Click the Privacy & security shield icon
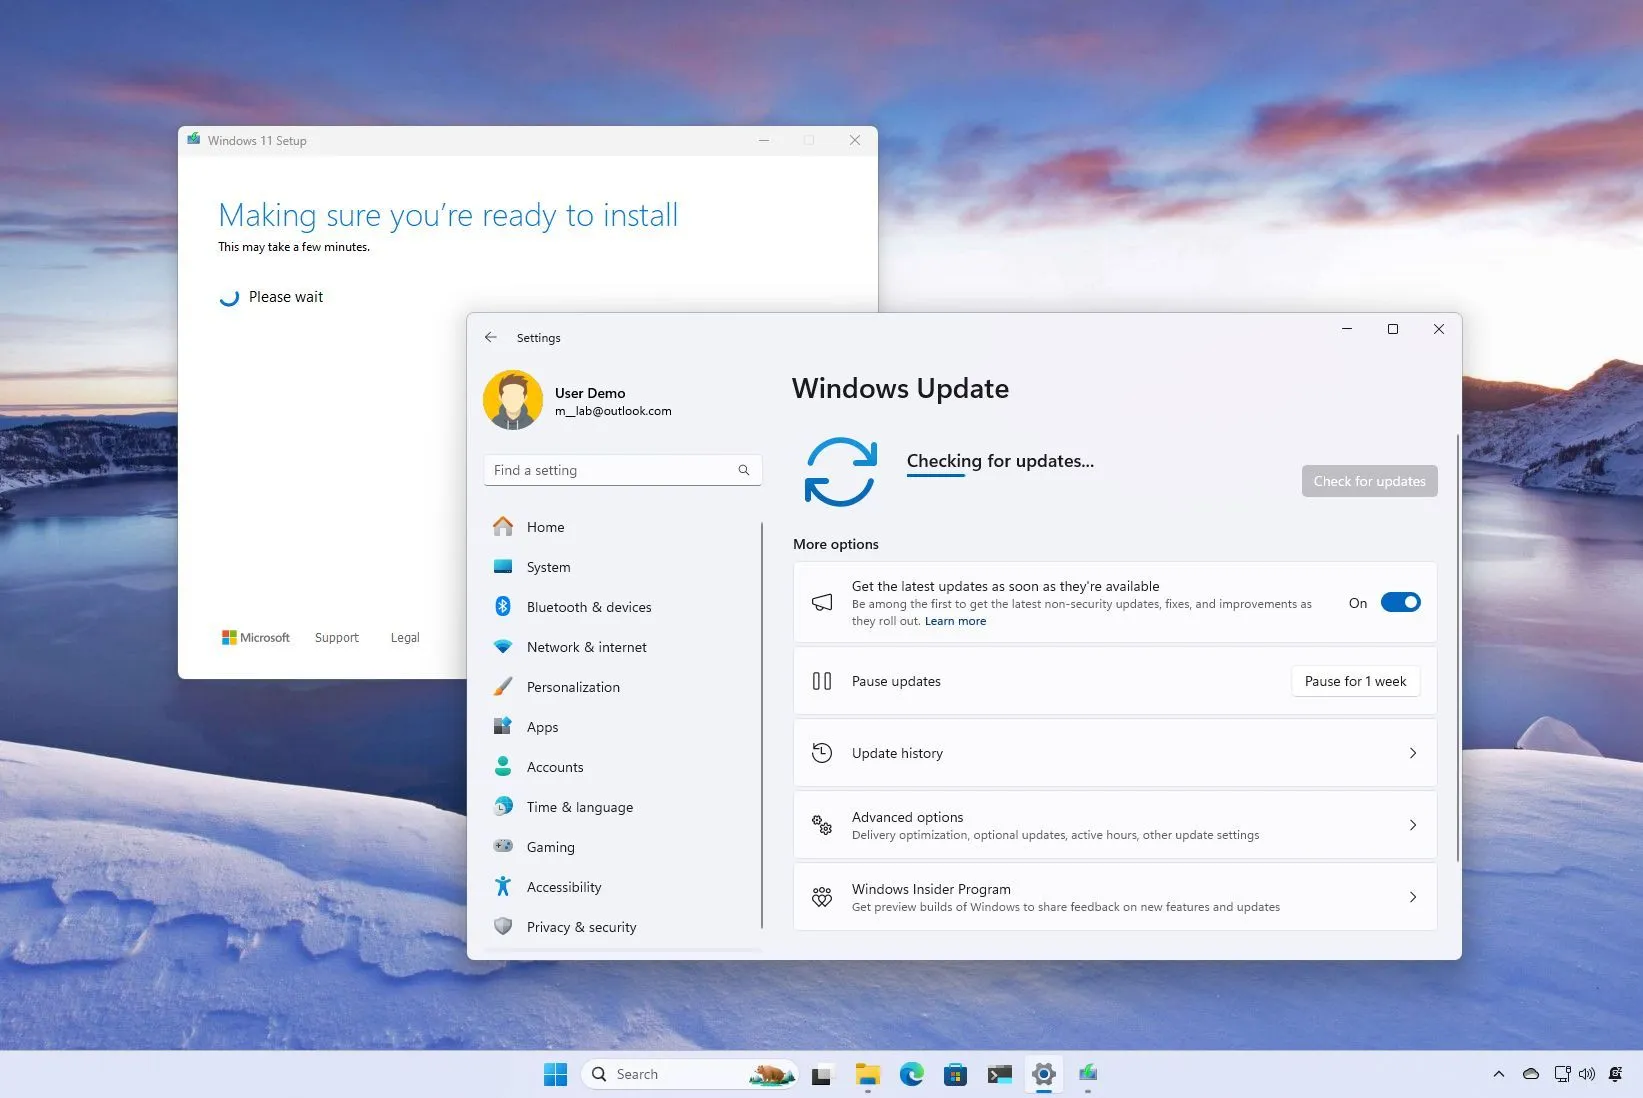 [503, 926]
